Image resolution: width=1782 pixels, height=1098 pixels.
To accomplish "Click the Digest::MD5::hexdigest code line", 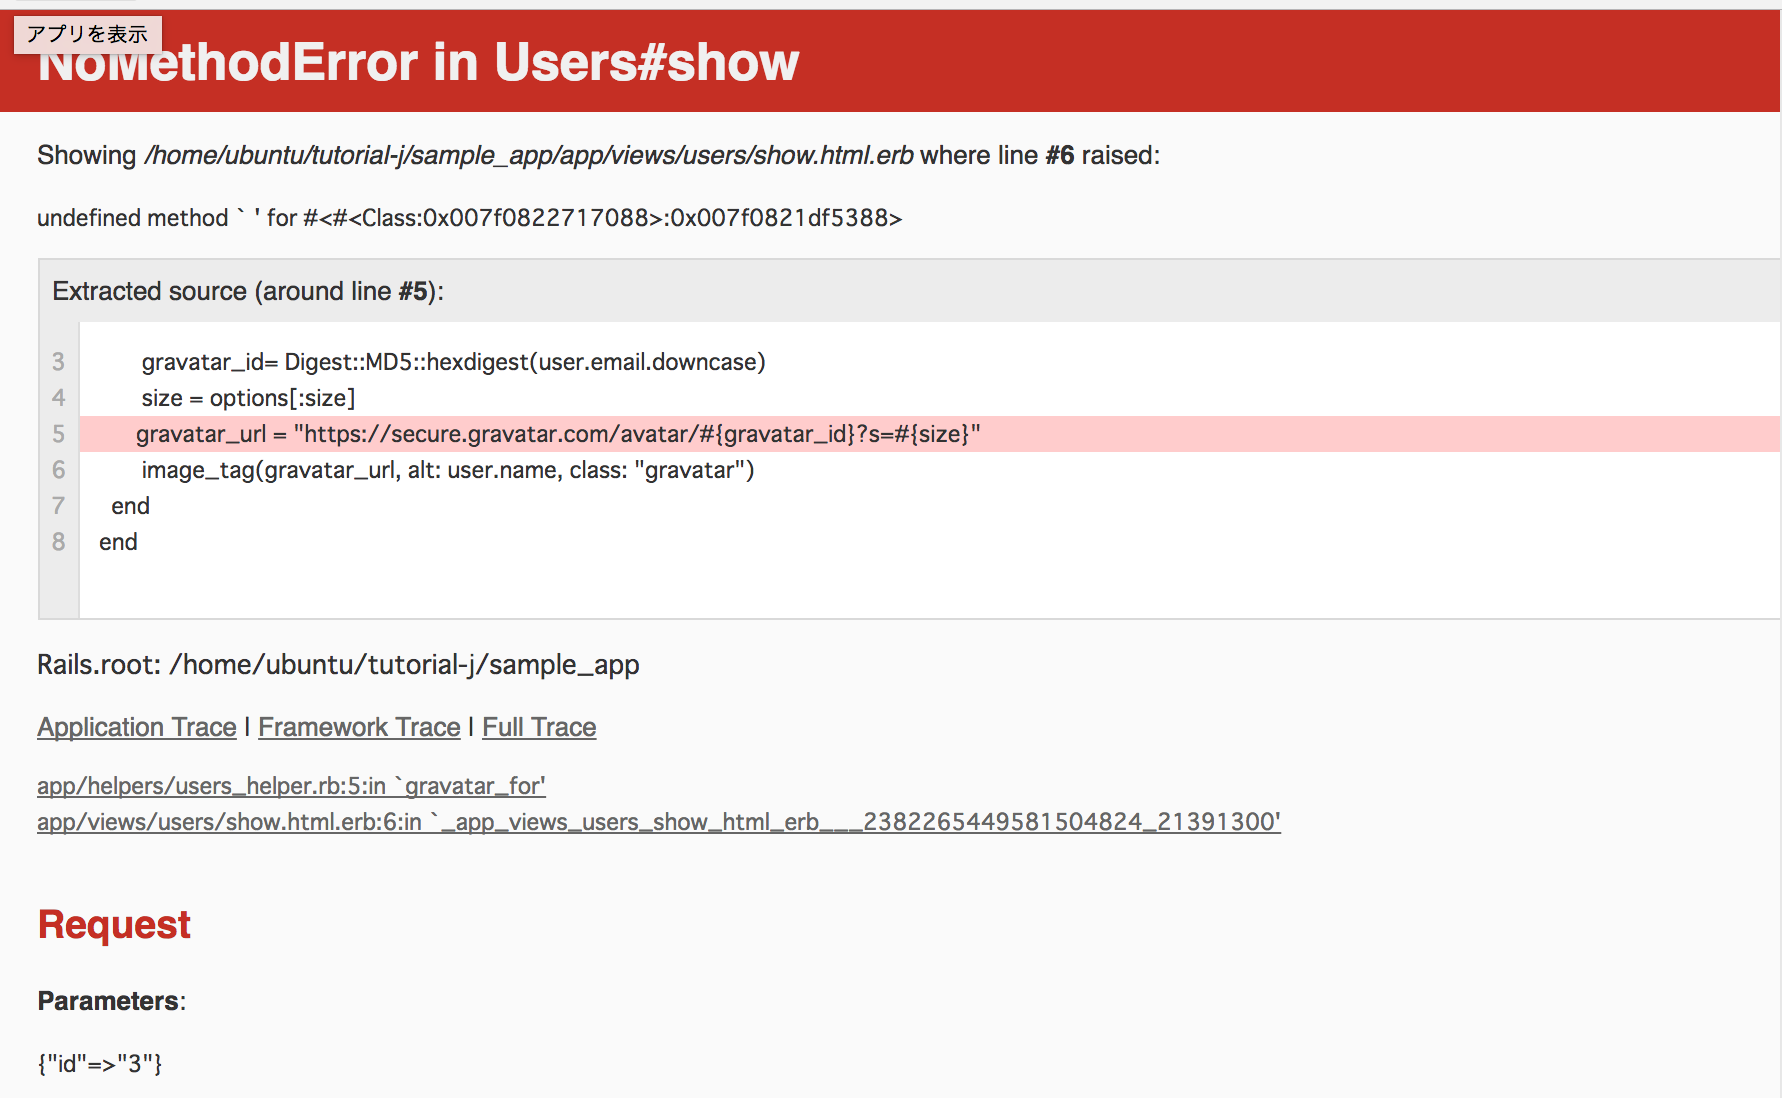I will tap(453, 362).
